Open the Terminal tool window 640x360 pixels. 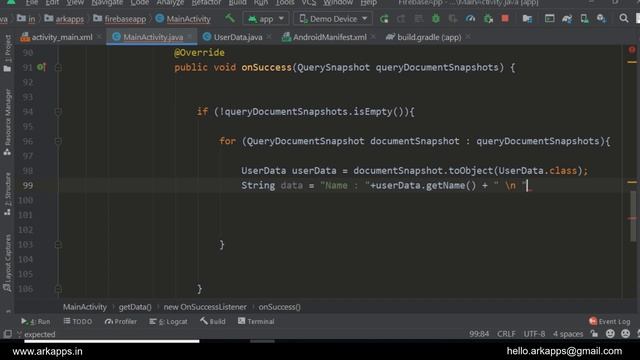tap(256, 322)
